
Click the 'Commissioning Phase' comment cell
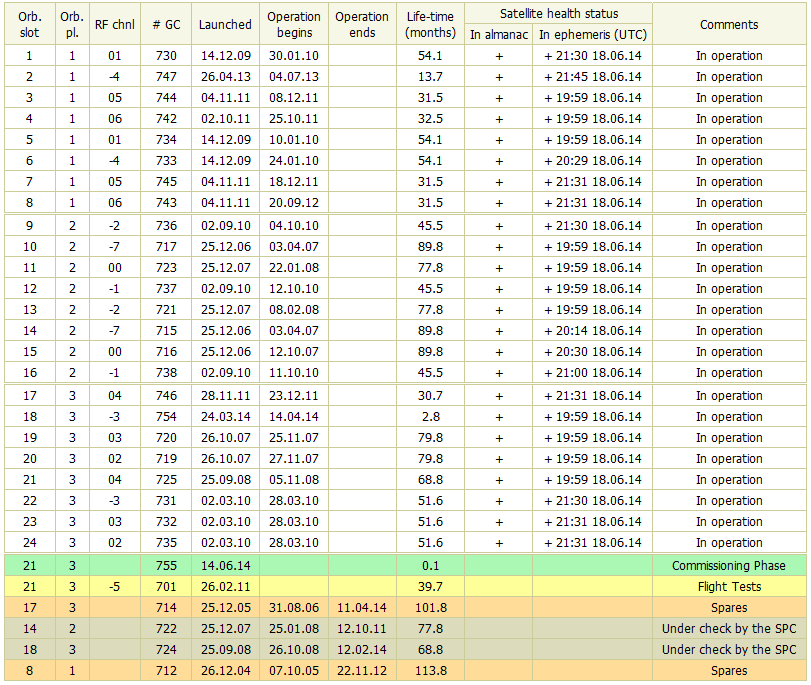(x=729, y=566)
